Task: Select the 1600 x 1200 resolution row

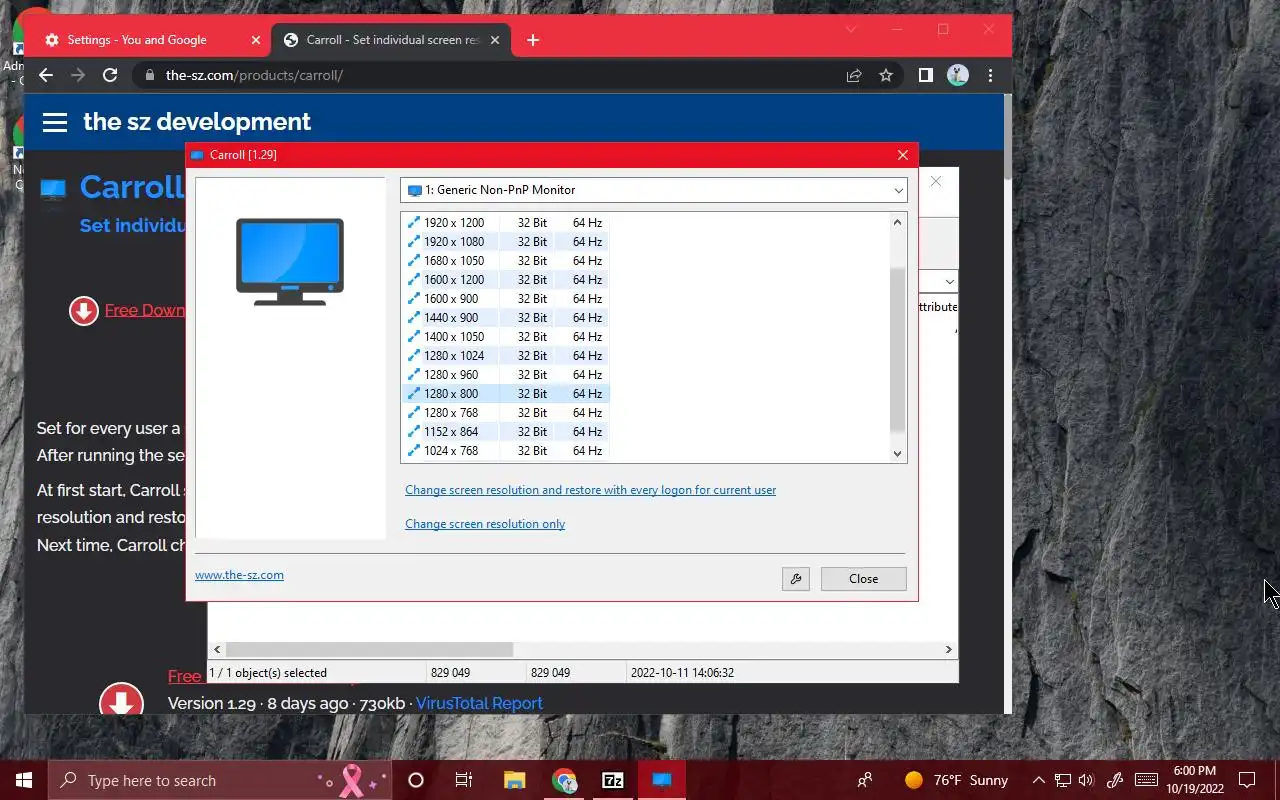Action: tap(505, 280)
